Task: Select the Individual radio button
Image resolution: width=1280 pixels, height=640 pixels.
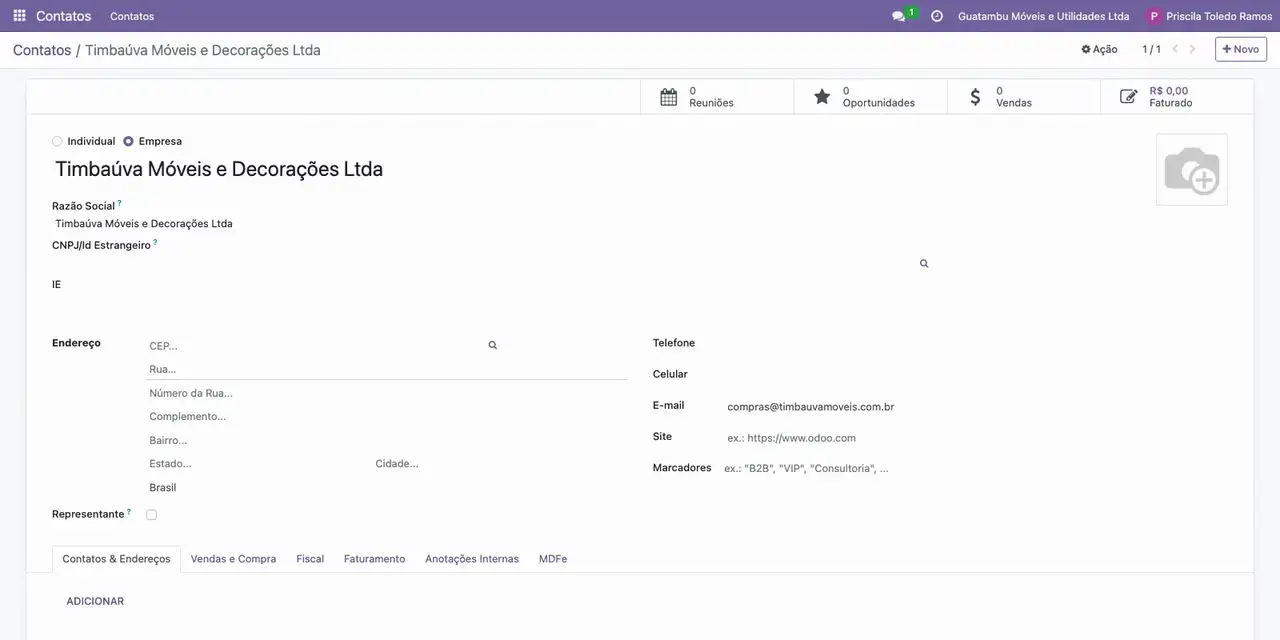Action: point(57,141)
